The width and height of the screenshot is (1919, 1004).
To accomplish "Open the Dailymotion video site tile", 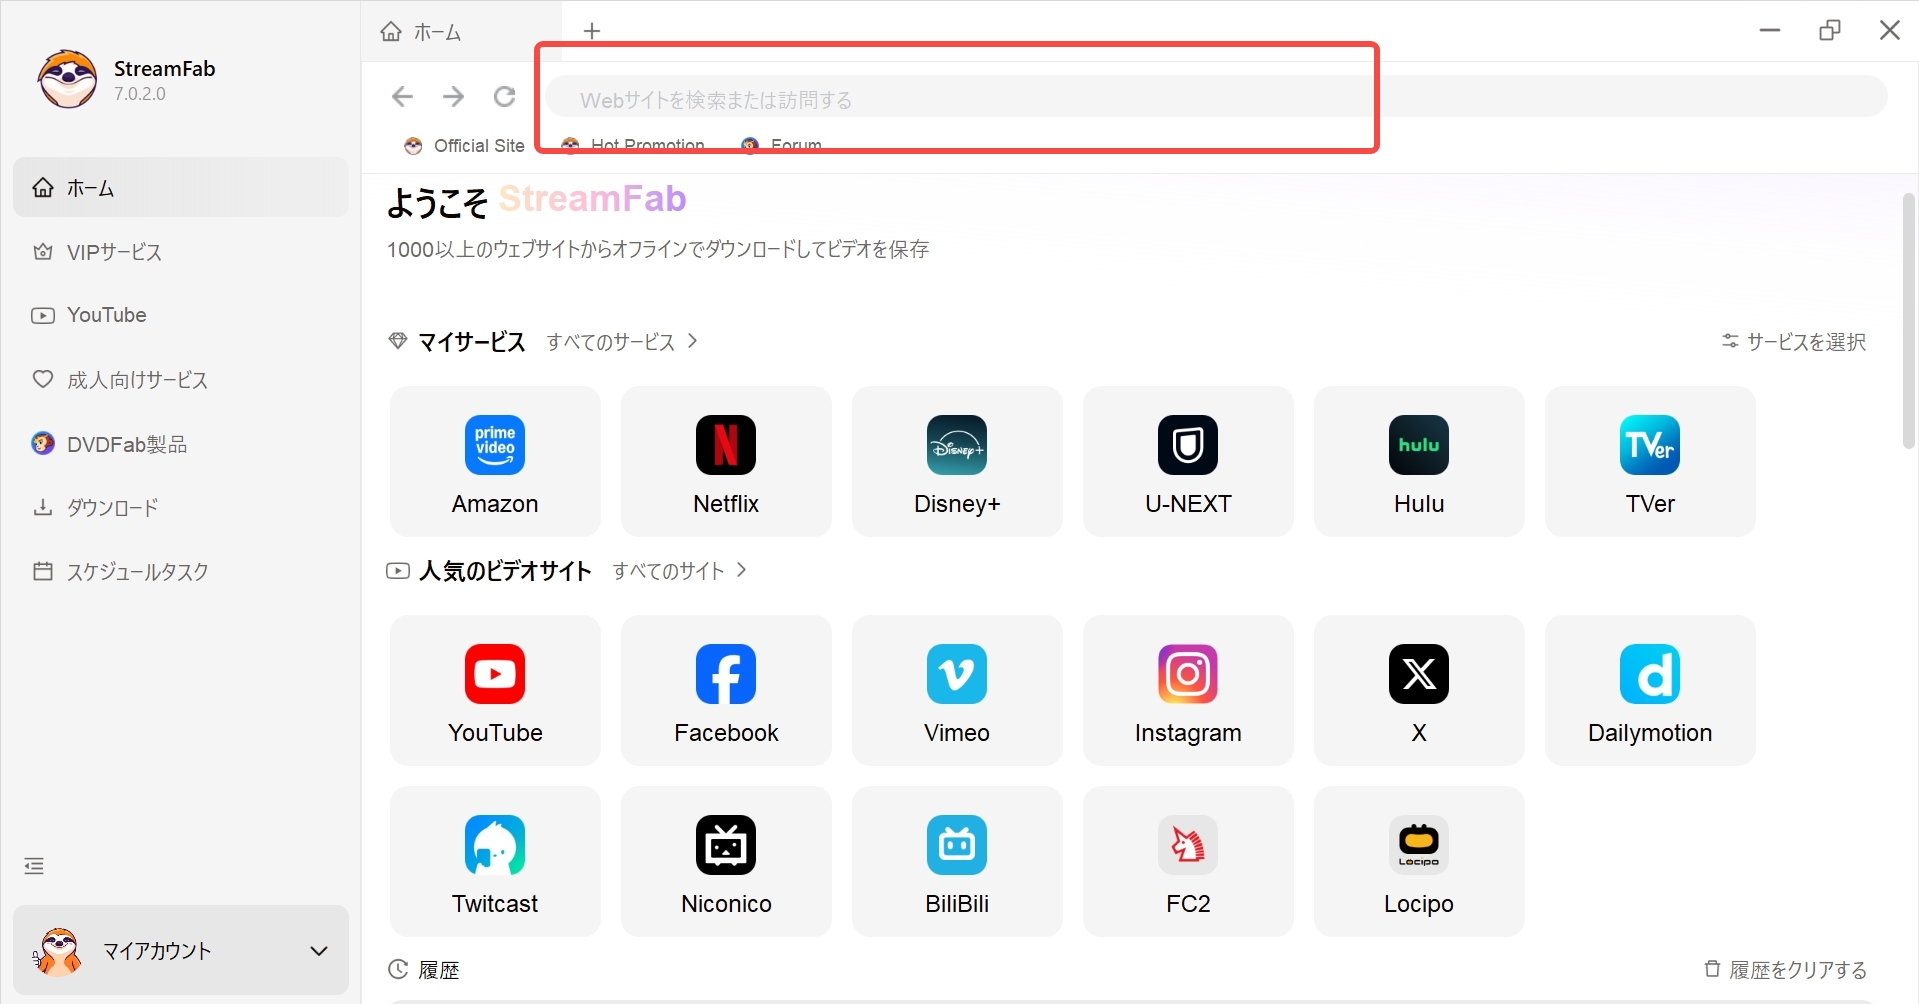I will 1650,690.
